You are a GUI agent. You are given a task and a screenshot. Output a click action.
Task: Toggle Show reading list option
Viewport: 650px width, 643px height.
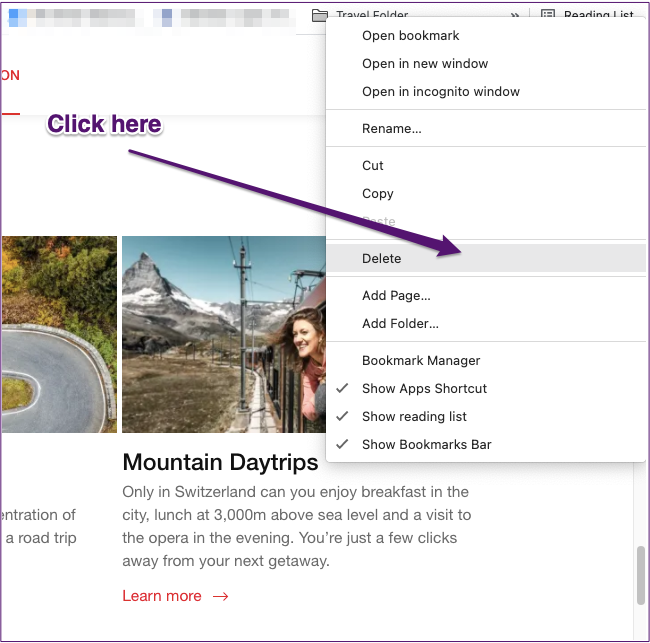pos(486,416)
